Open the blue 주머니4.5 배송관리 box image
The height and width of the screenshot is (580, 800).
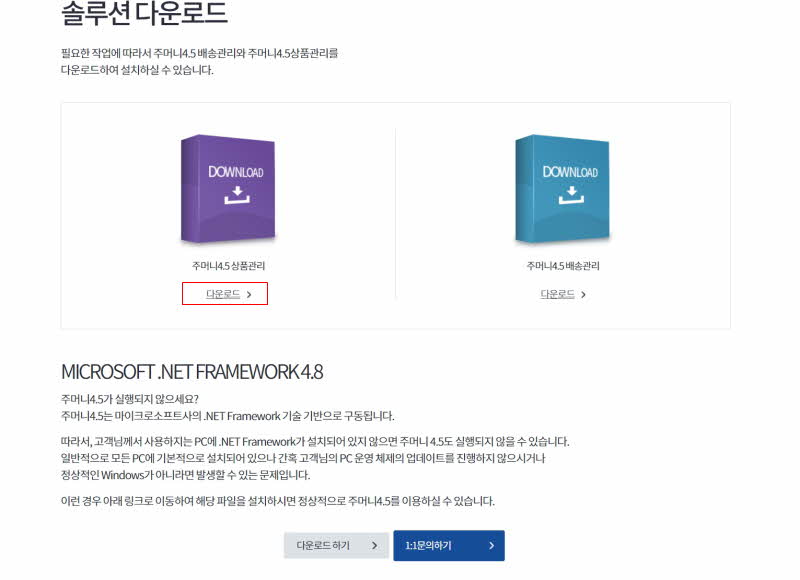click(562, 189)
